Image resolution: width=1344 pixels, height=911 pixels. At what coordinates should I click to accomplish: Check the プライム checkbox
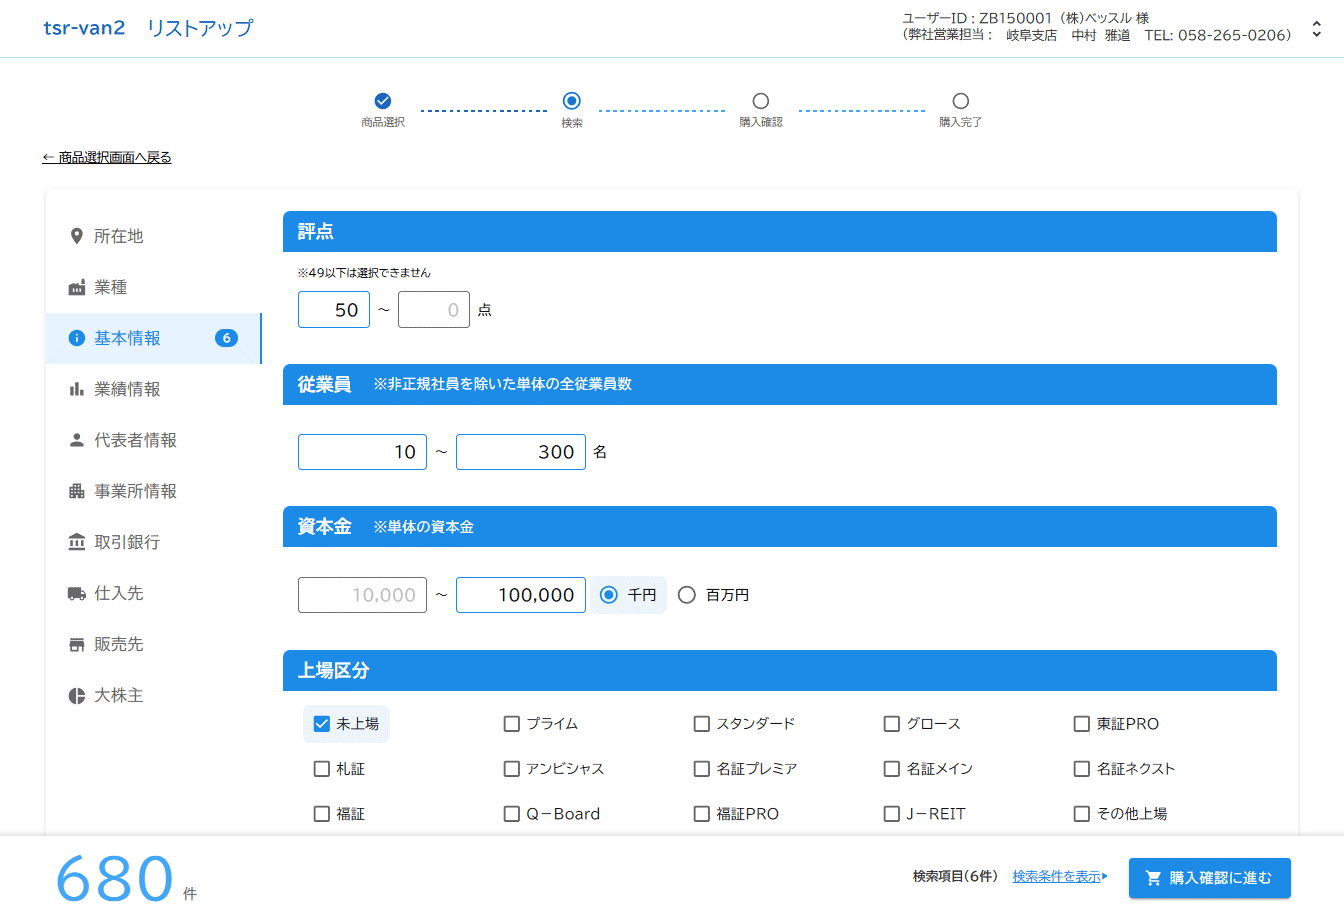[512, 724]
